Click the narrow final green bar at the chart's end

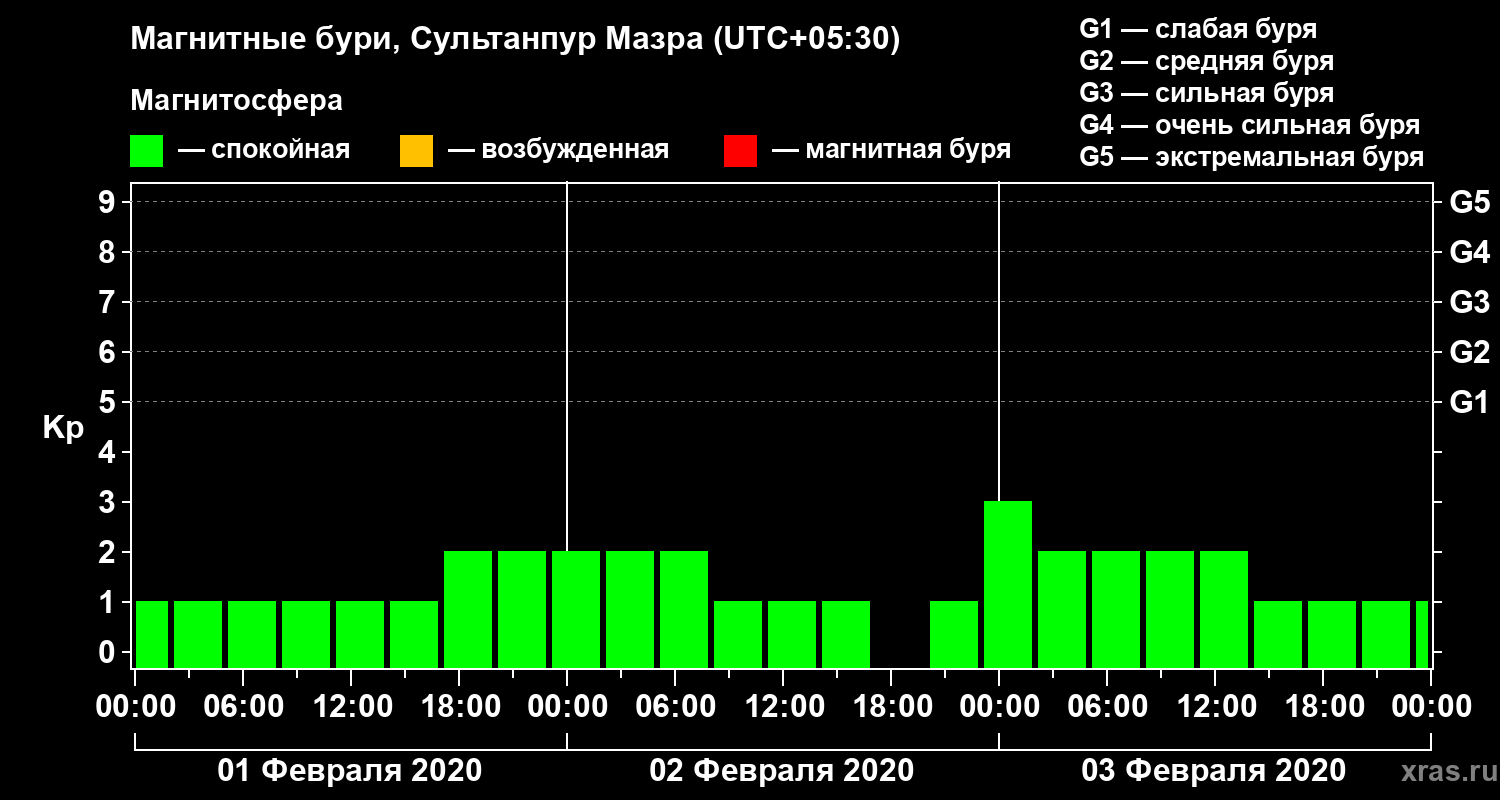click(1422, 635)
